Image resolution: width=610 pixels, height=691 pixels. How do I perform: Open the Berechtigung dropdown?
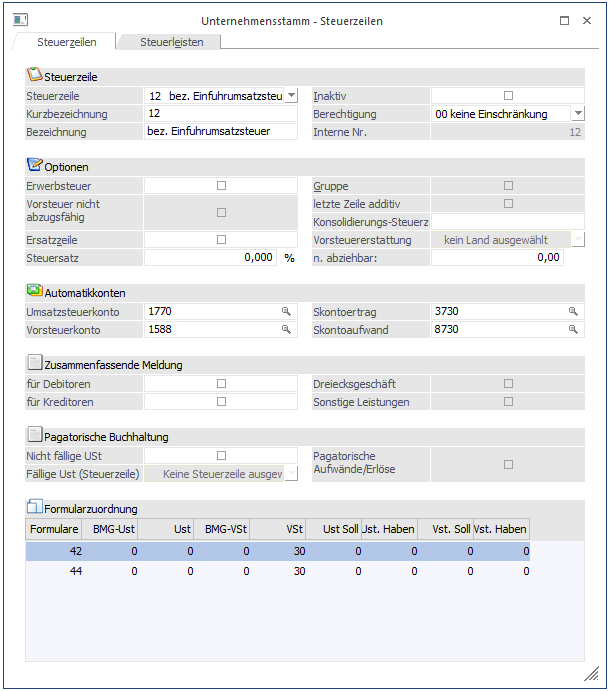tap(577, 114)
